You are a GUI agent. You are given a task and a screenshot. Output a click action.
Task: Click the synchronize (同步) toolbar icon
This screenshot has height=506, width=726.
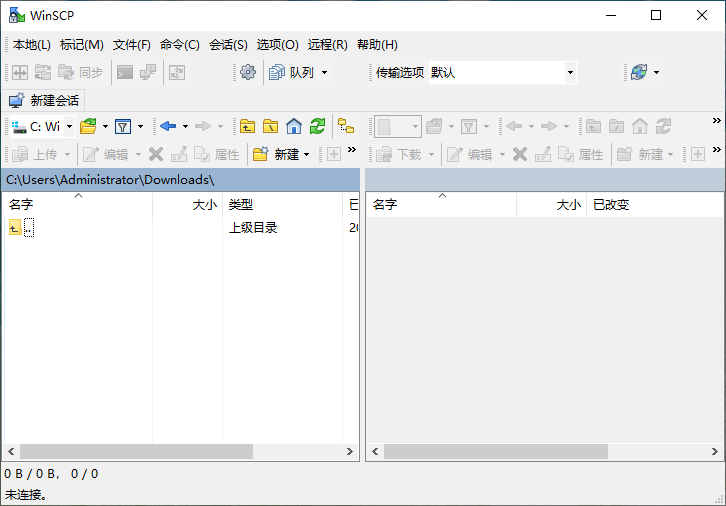(x=66, y=72)
